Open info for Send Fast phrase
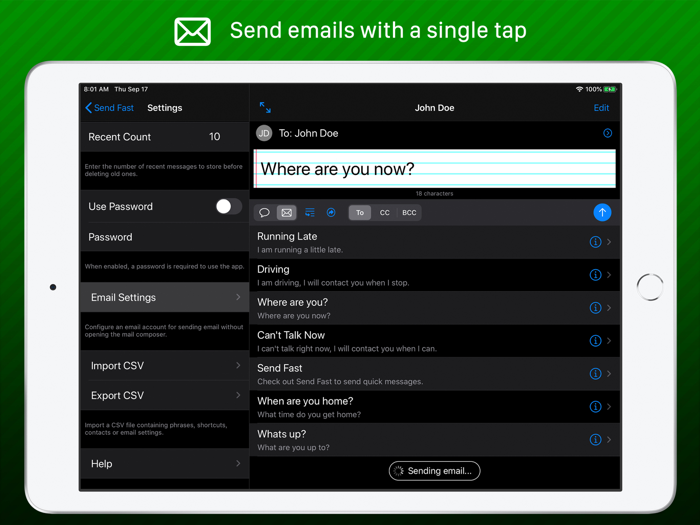Image resolution: width=700 pixels, height=525 pixels. pos(596,374)
